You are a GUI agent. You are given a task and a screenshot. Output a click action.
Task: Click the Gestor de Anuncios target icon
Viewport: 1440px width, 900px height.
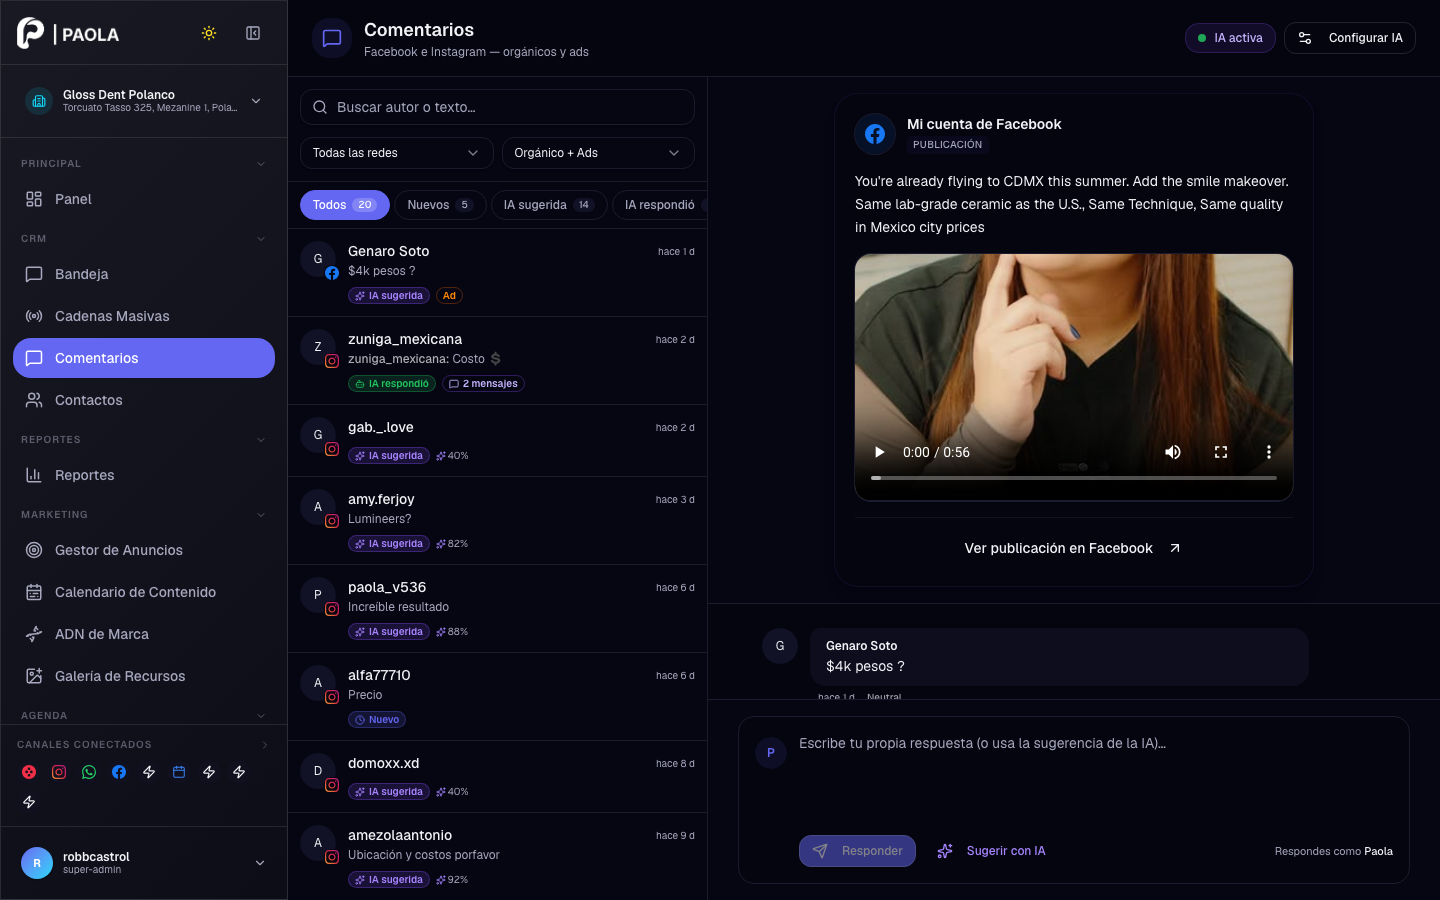point(34,550)
